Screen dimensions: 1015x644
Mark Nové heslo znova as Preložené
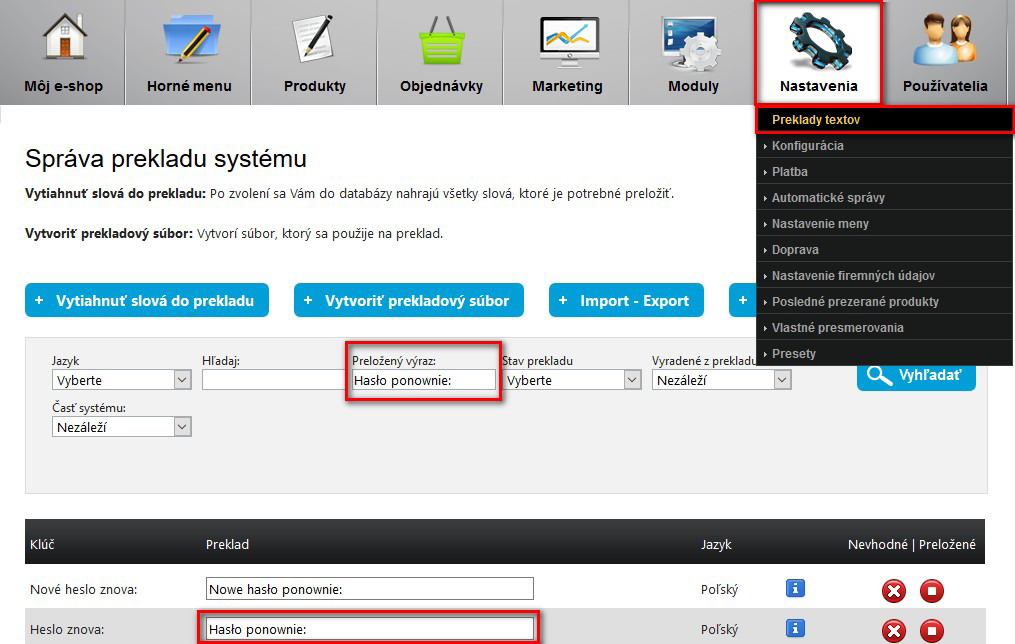coord(931,591)
